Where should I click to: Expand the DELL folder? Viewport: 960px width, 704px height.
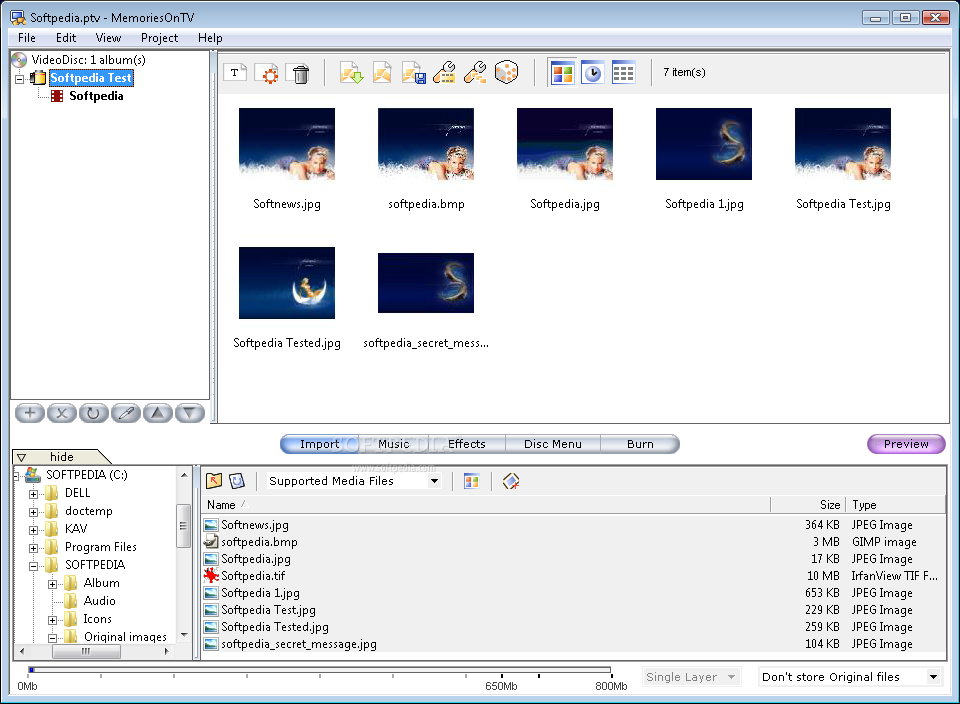click(34, 494)
